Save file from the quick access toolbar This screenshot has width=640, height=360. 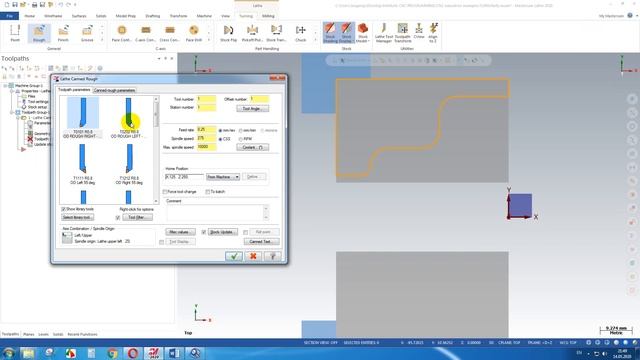(x=15, y=4)
